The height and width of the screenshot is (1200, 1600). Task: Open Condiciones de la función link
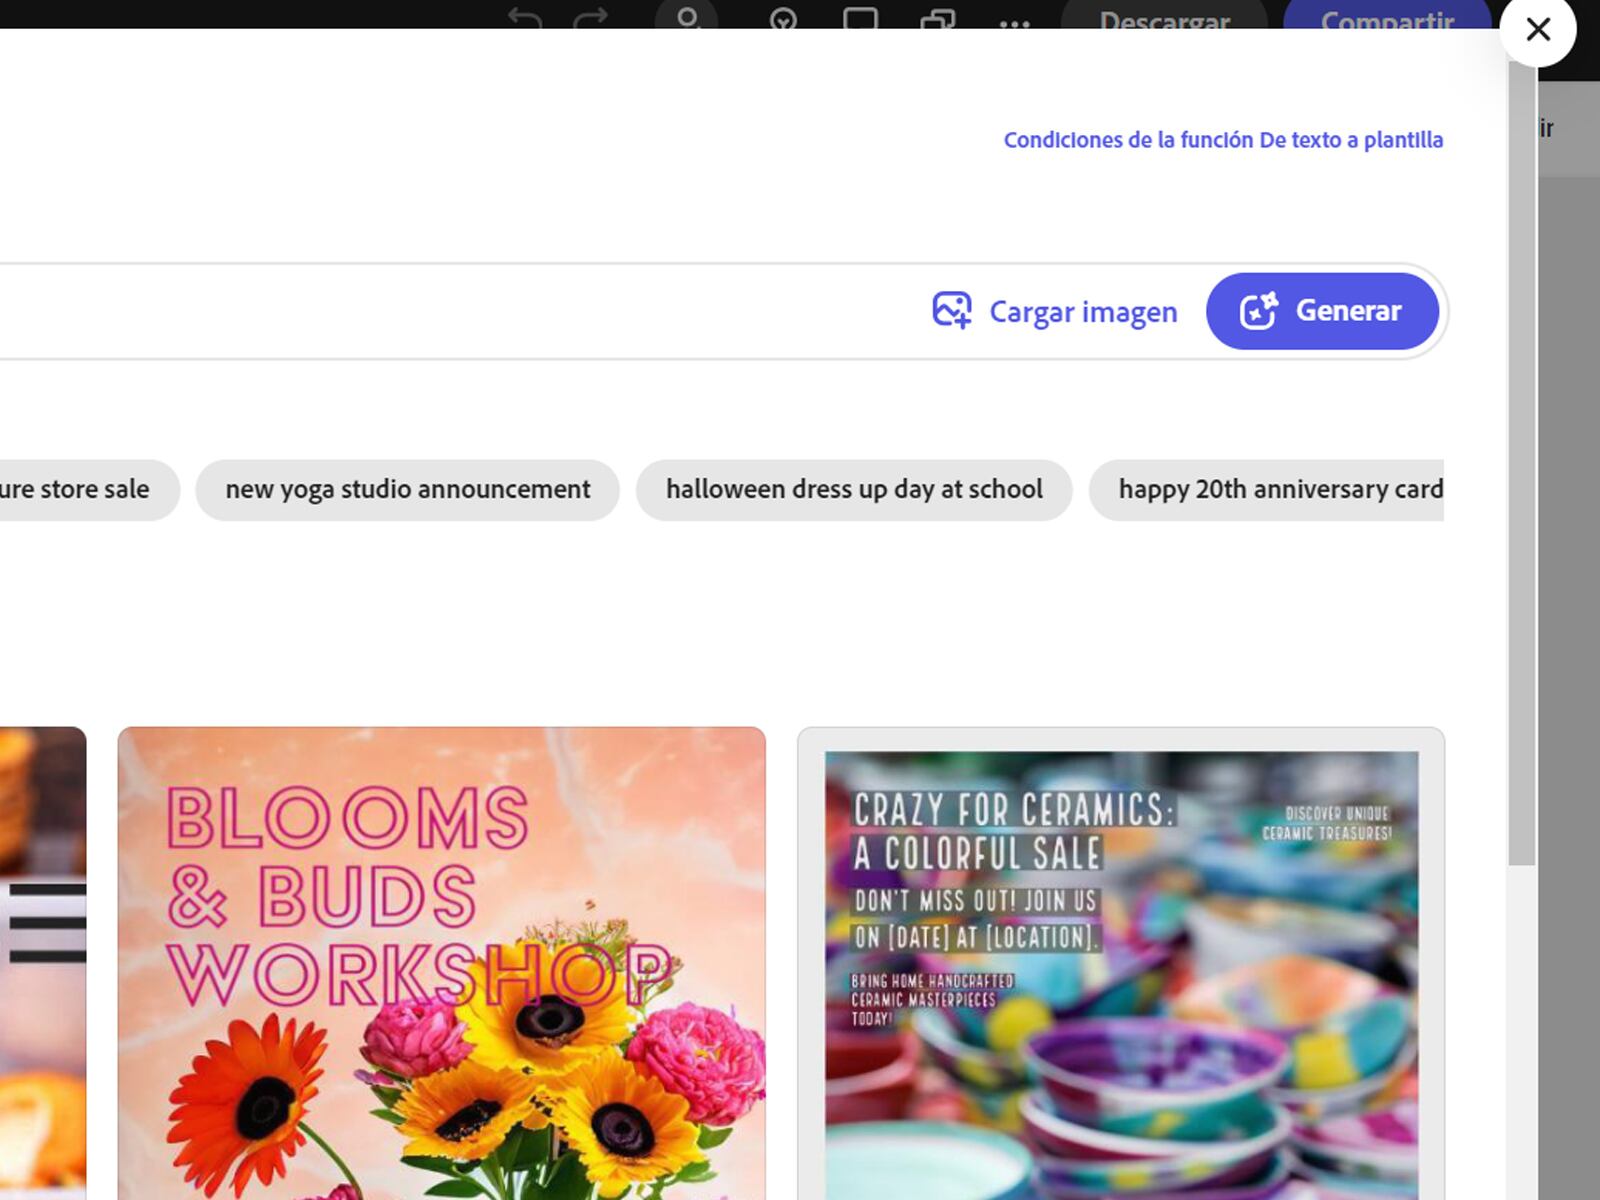pyautogui.click(x=1222, y=140)
